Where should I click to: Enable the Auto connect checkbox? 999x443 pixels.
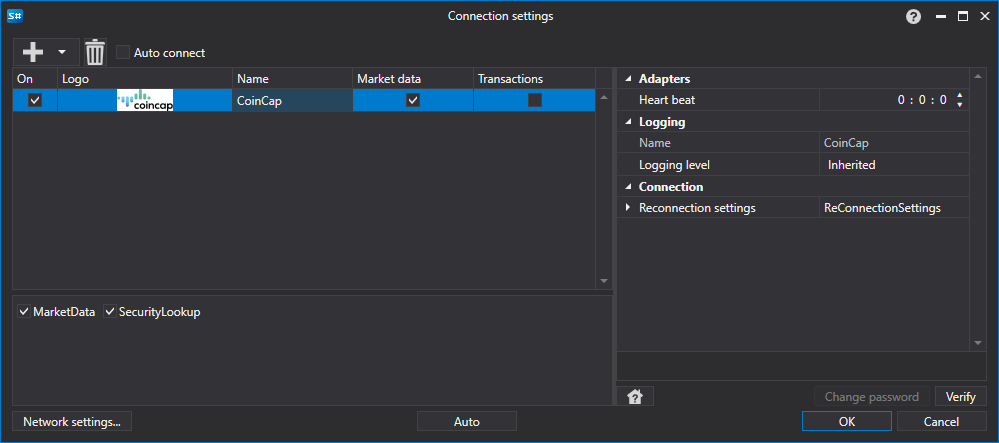[123, 53]
